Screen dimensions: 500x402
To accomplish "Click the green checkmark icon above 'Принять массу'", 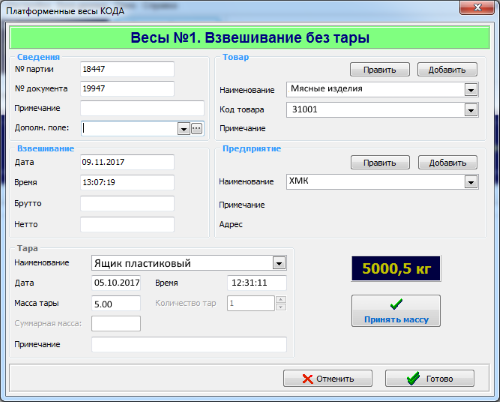I will tap(396, 304).
